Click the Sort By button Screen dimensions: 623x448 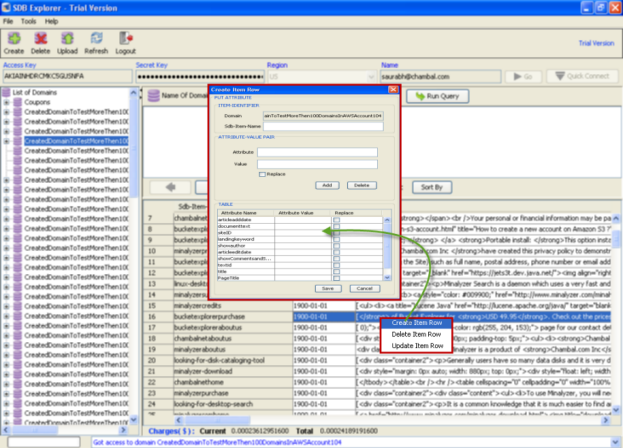431,187
